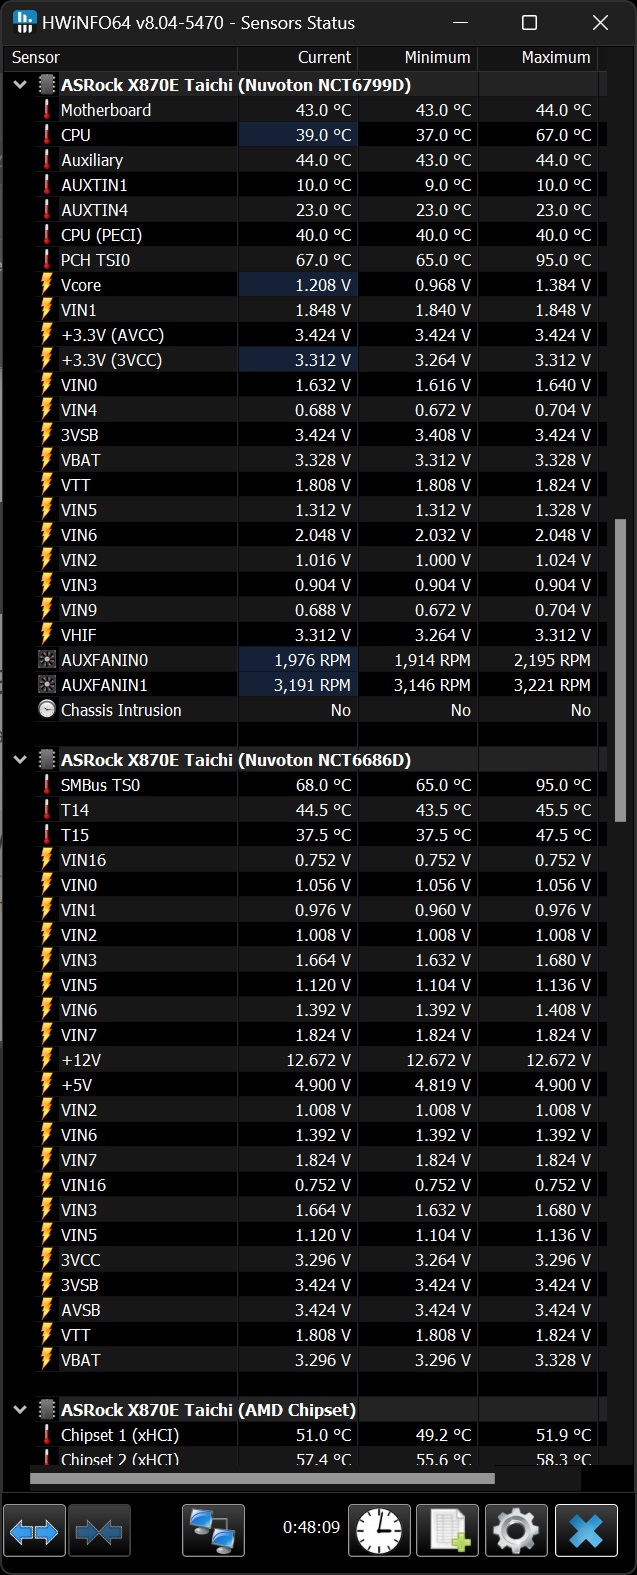
Task: Click the fan icon beside AUXFANIN0
Action: [46, 660]
